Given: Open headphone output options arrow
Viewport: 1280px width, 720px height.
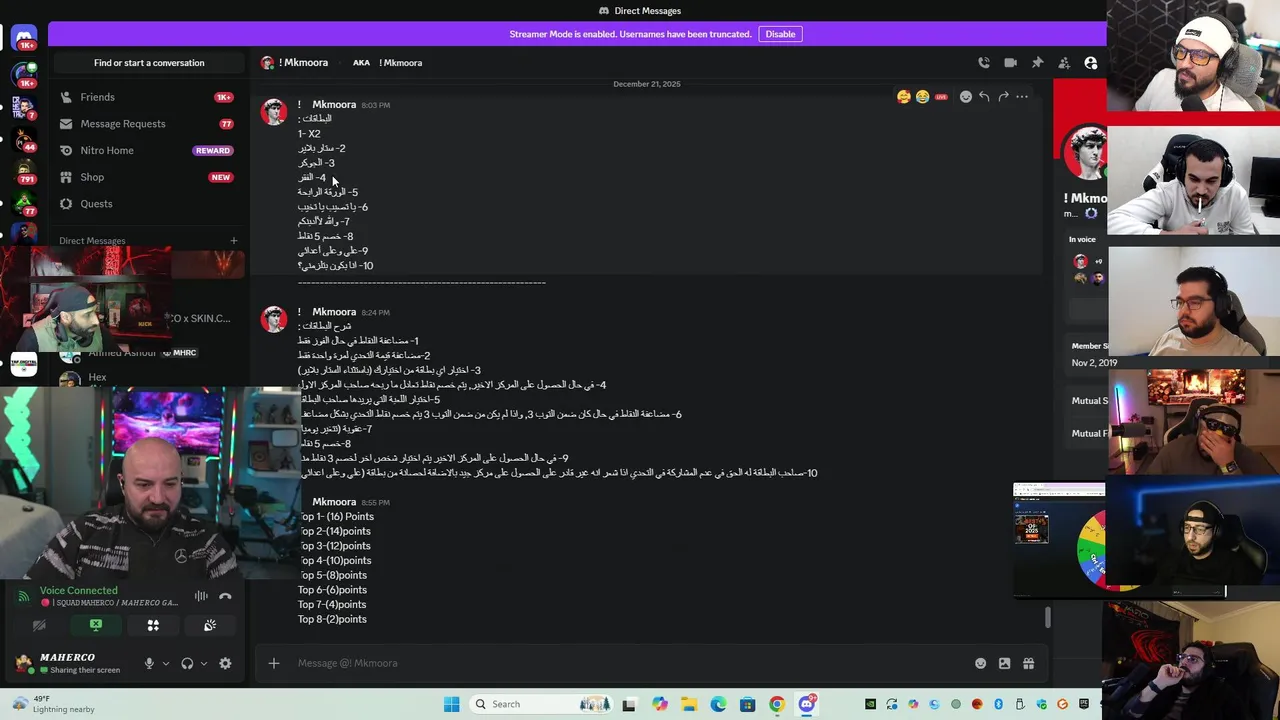Looking at the screenshot, I should pos(204,663).
